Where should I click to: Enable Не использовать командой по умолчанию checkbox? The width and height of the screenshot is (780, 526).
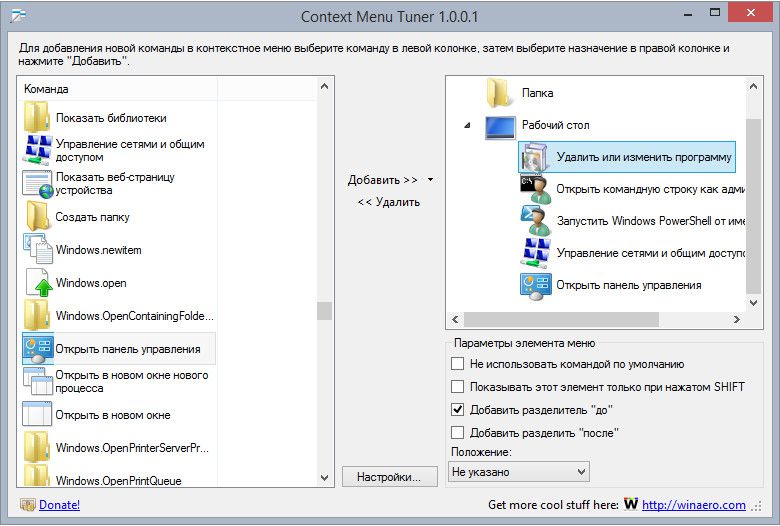click(457, 364)
